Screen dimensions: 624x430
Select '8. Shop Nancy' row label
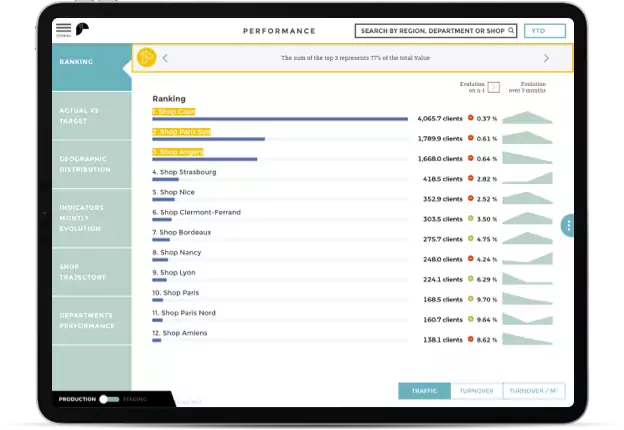coord(177,253)
